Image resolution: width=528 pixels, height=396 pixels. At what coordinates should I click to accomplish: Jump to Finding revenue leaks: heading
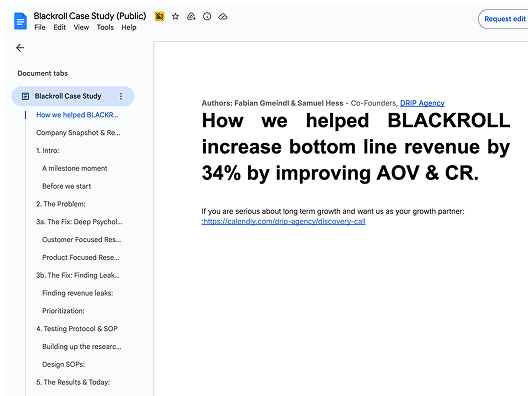77,293
